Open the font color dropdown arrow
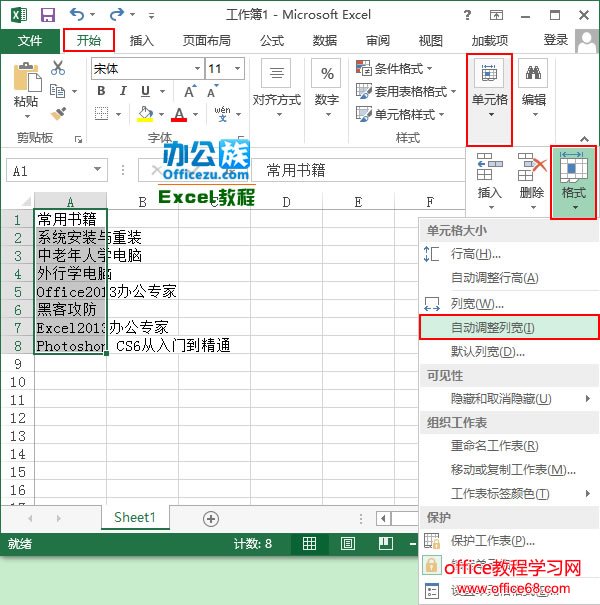 pyautogui.click(x=196, y=115)
